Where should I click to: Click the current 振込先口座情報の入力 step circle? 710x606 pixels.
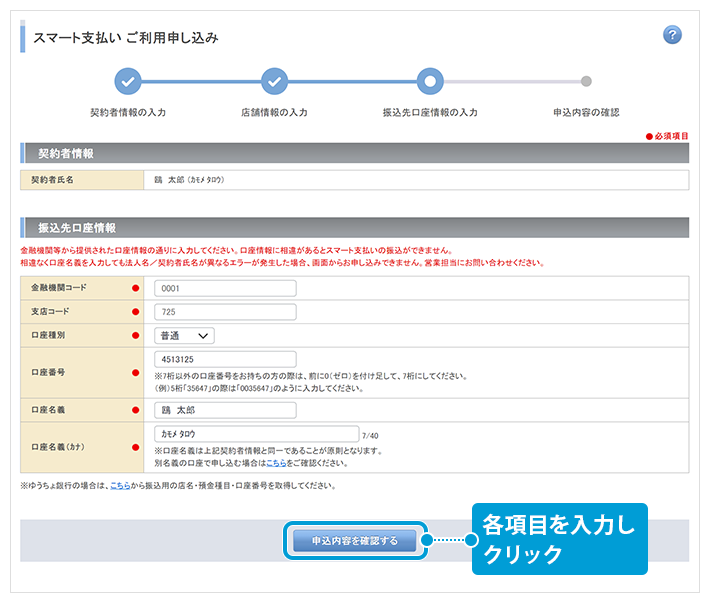pos(430,82)
